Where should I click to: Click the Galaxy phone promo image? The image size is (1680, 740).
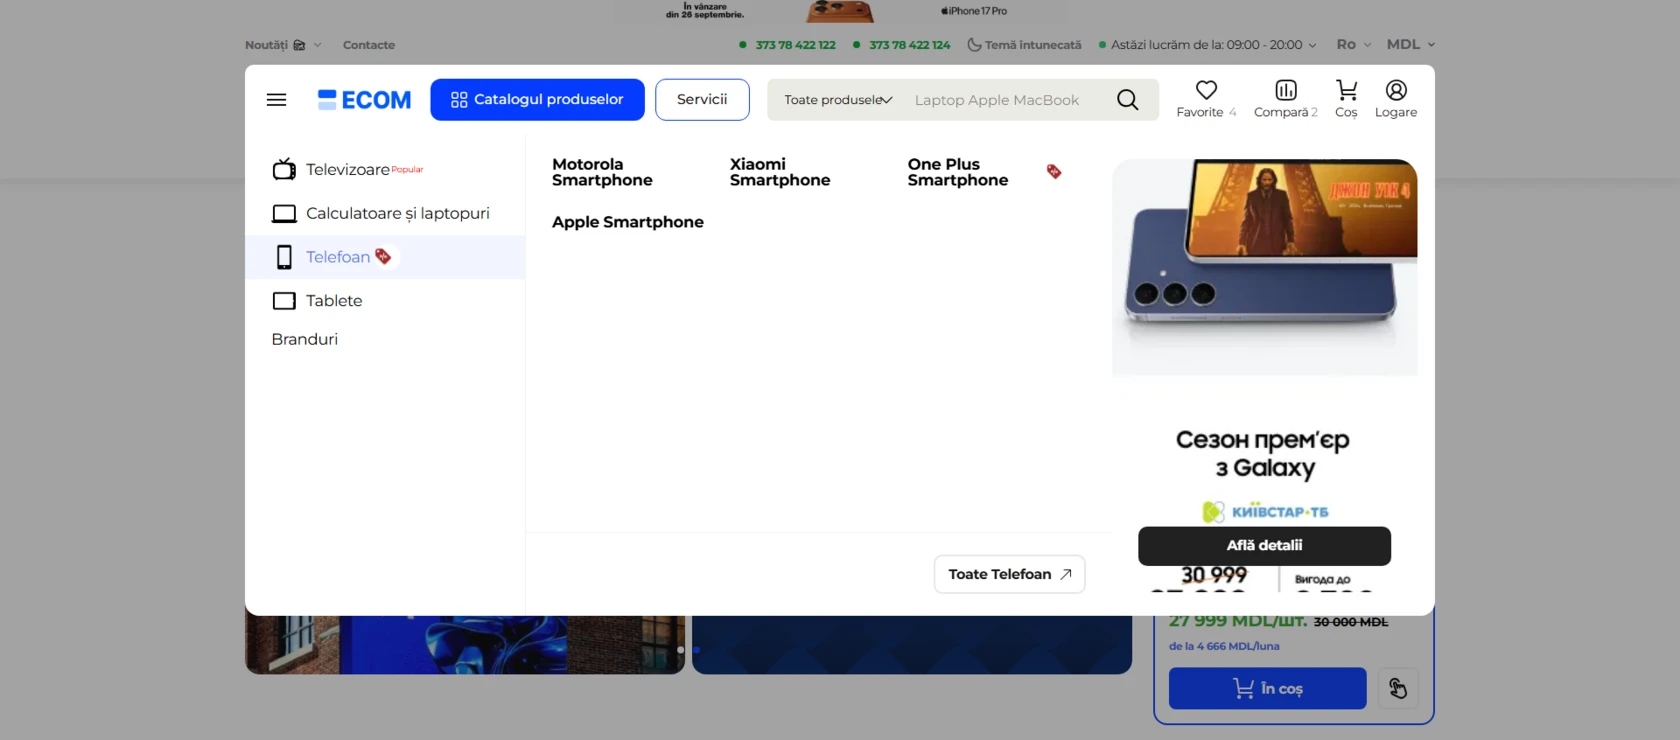pyautogui.click(x=1265, y=267)
